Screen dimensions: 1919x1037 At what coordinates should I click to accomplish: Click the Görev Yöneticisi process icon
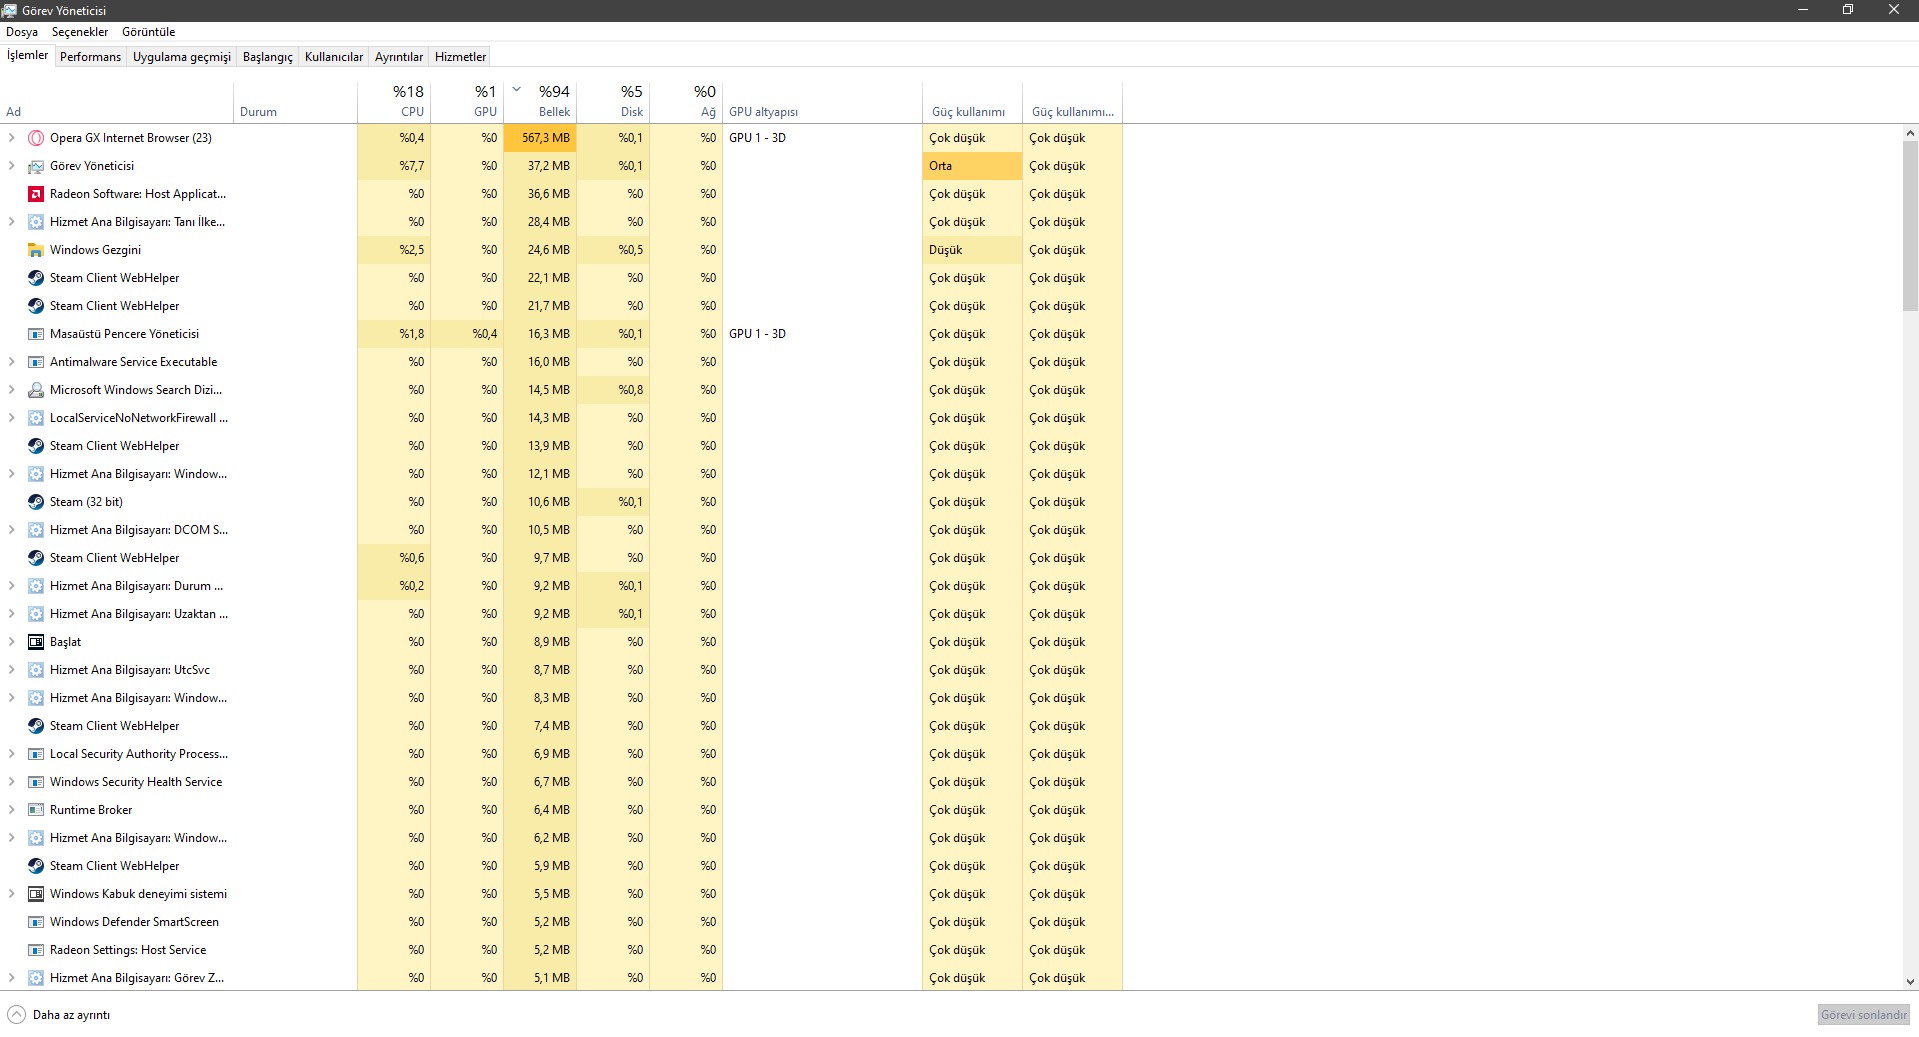pyautogui.click(x=36, y=166)
